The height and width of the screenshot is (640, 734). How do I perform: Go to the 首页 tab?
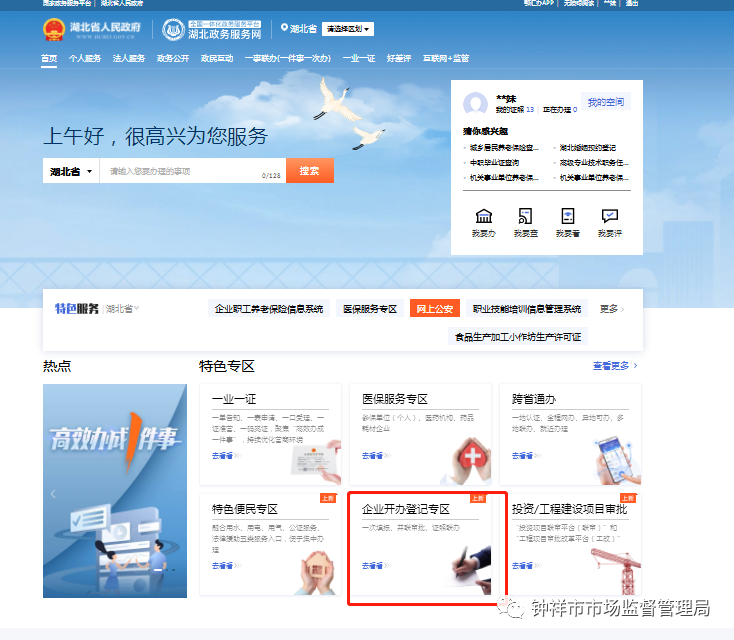[49, 58]
